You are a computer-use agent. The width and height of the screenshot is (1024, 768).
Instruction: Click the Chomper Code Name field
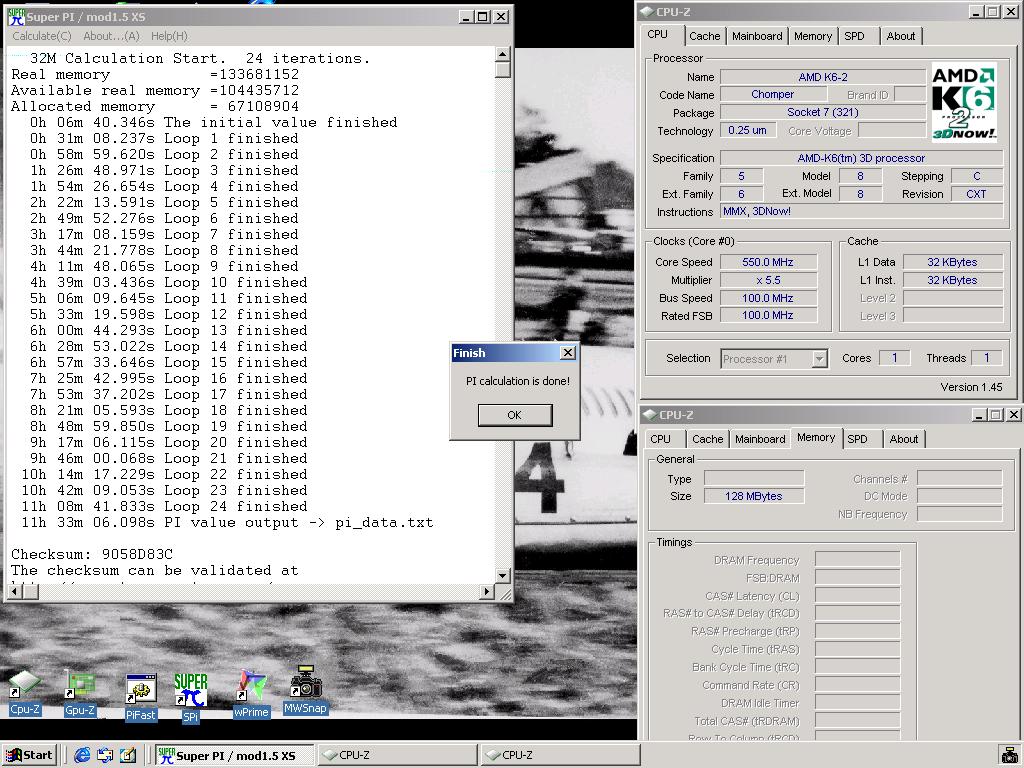(773, 95)
